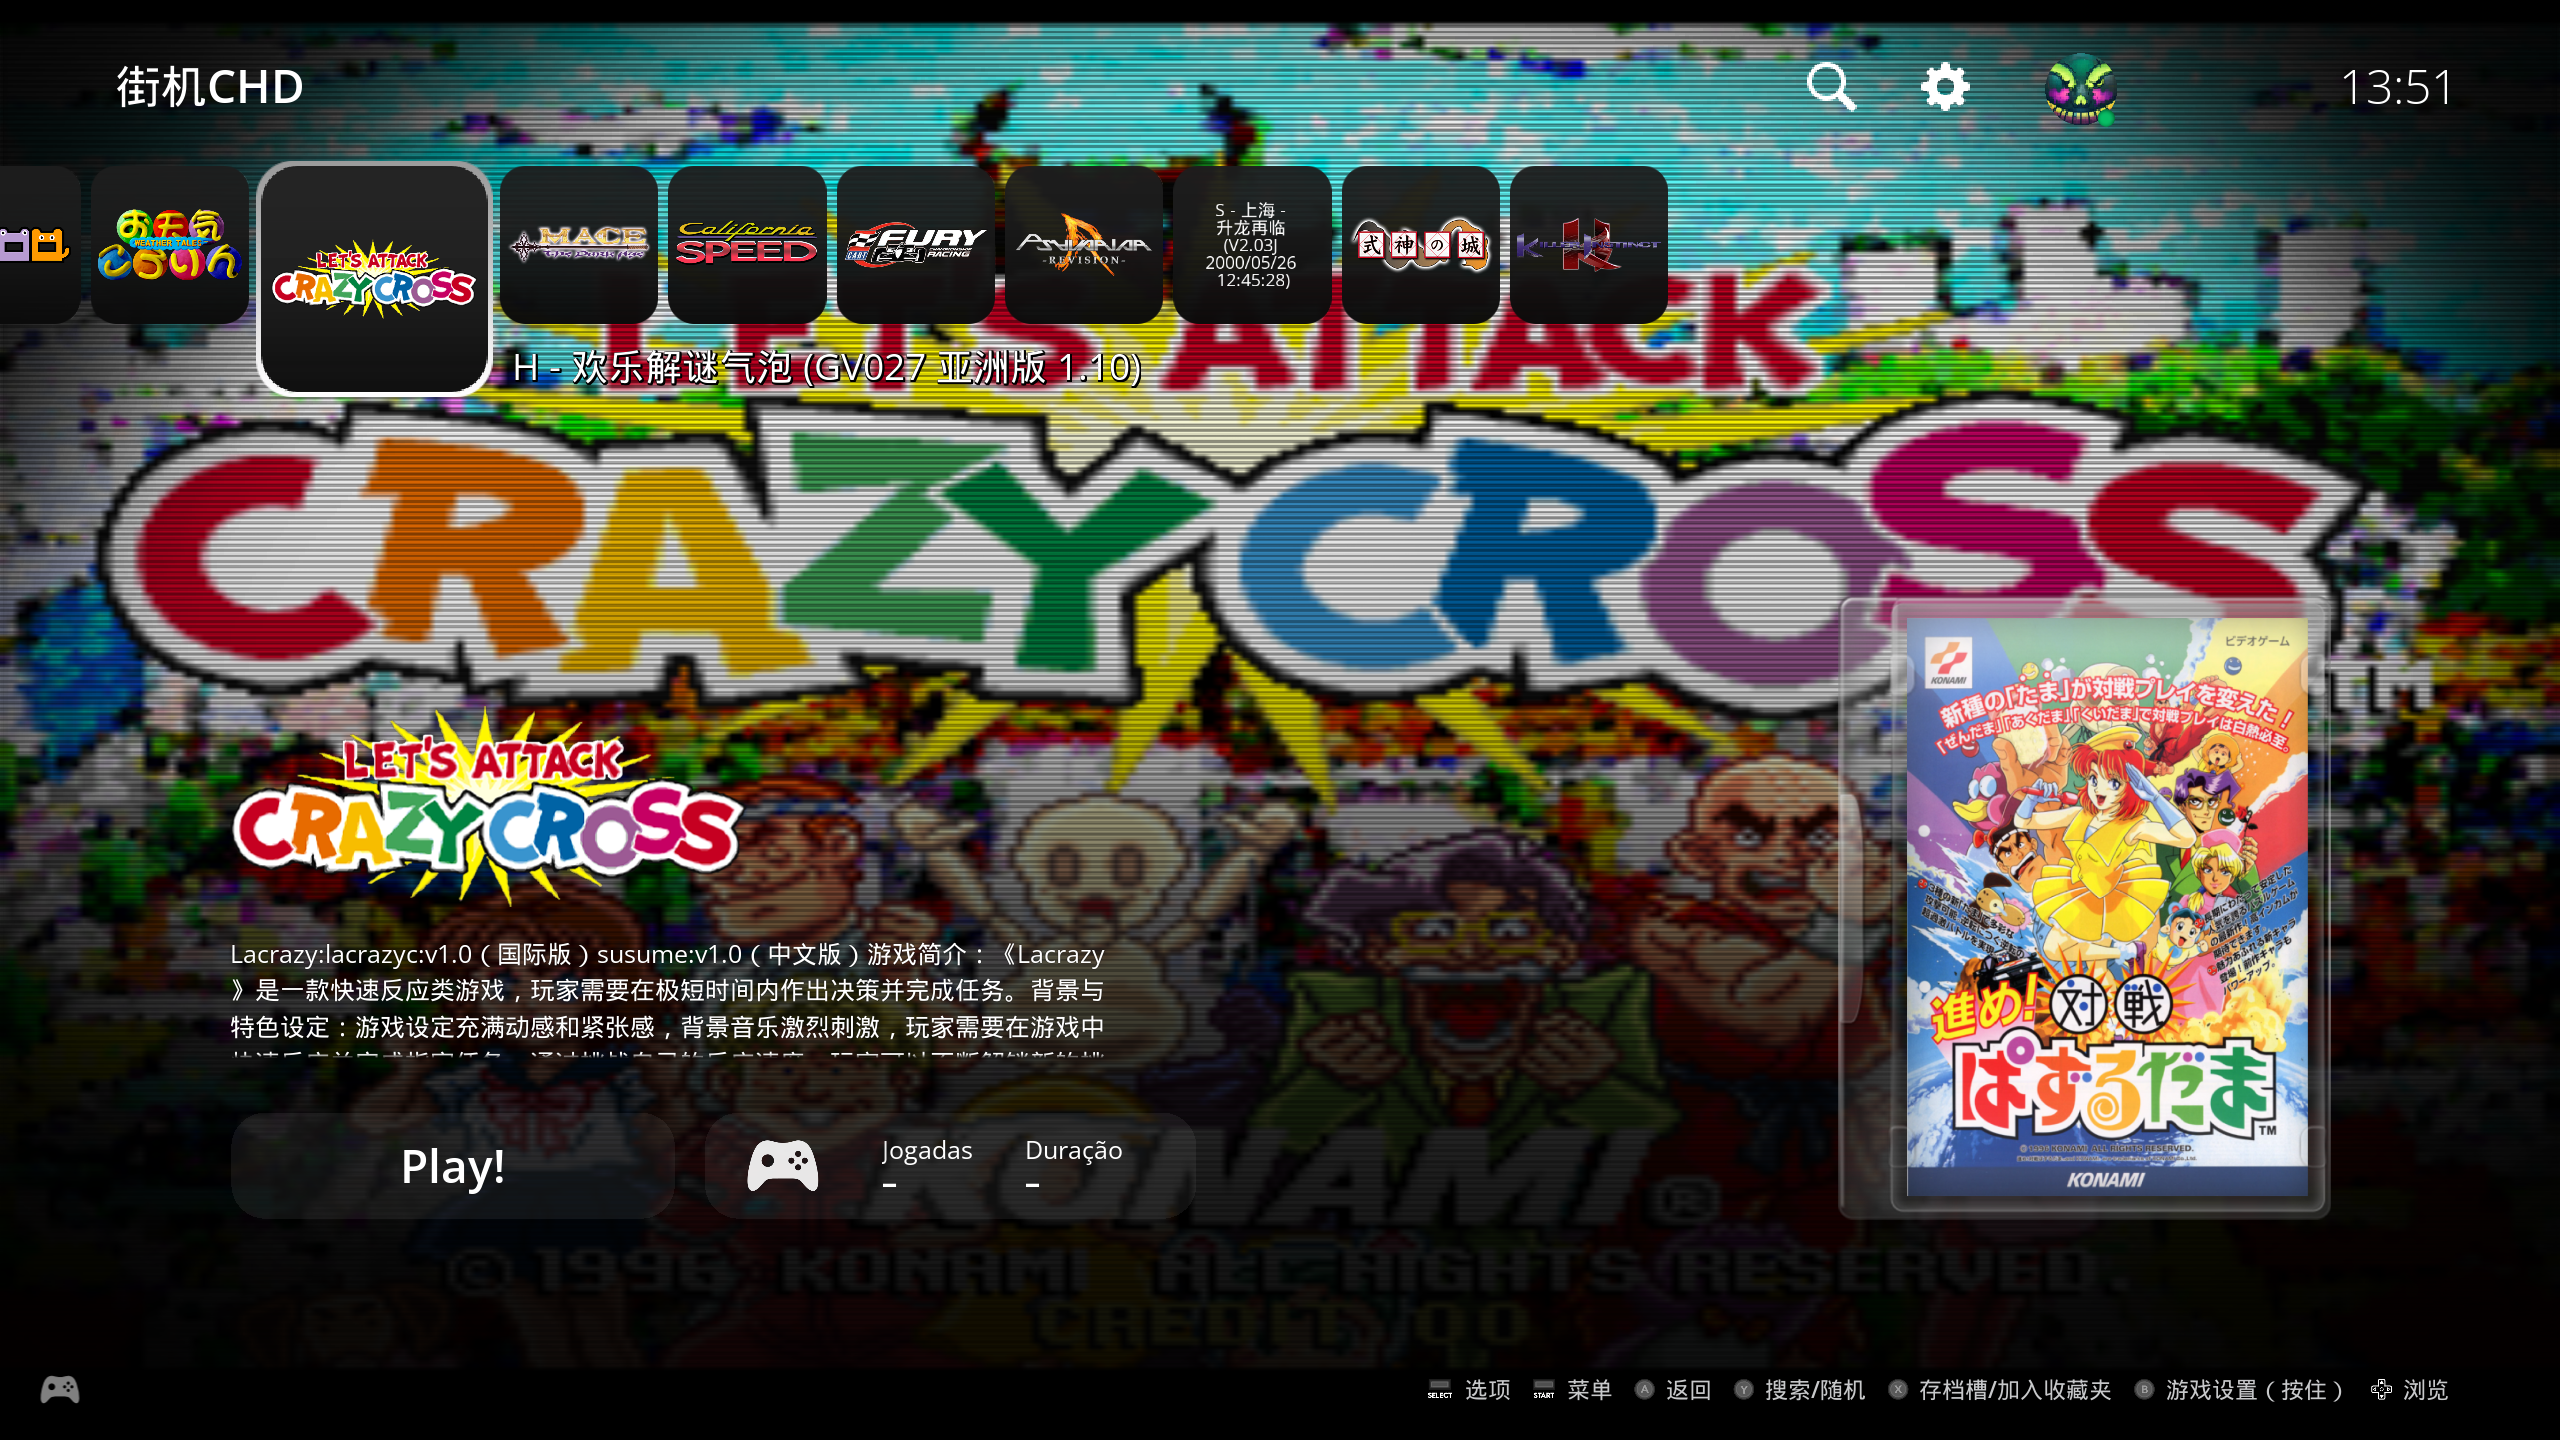Screen dimensions: 2560x1440
Task: Select the 上海-升龙再临 game tile
Action: point(1252,245)
